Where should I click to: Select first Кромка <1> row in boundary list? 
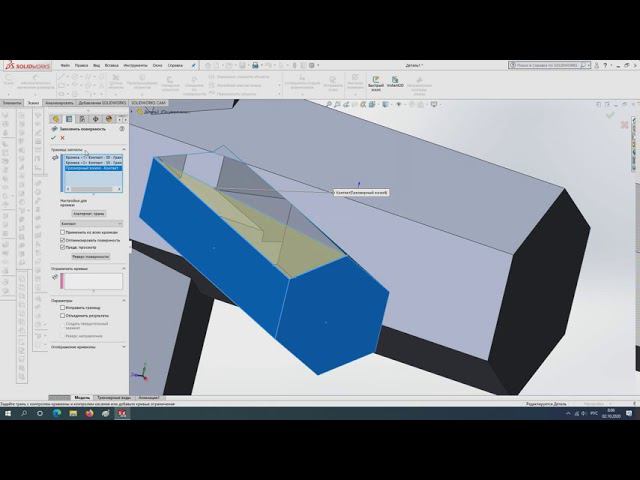[93, 157]
